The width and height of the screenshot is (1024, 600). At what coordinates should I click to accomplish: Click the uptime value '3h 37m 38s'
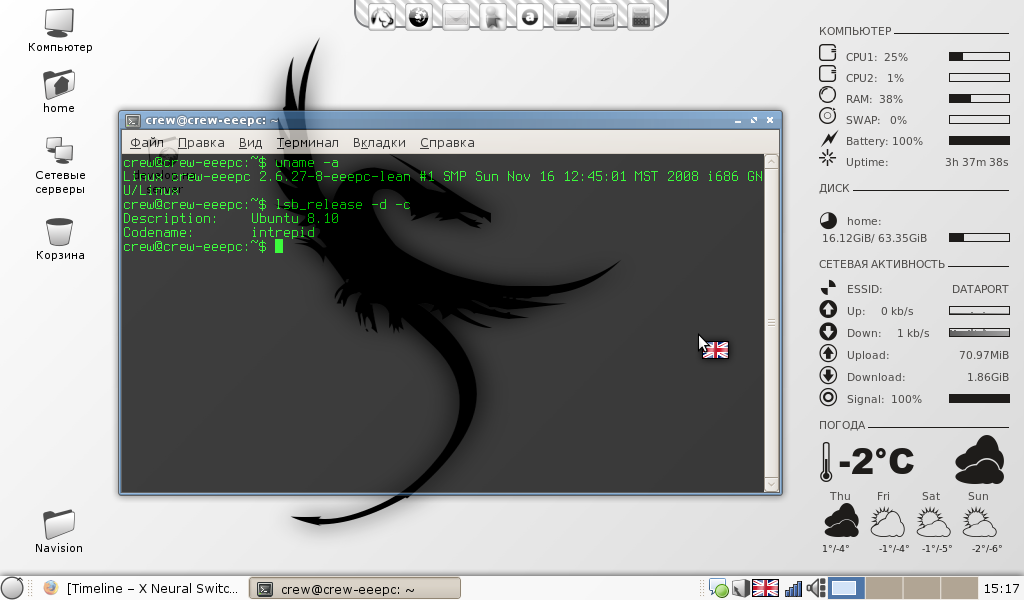tap(976, 162)
